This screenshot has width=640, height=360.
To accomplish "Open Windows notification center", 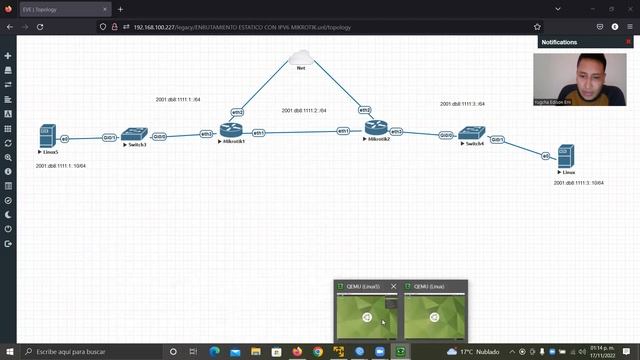I will pyautogui.click(x=627, y=351).
